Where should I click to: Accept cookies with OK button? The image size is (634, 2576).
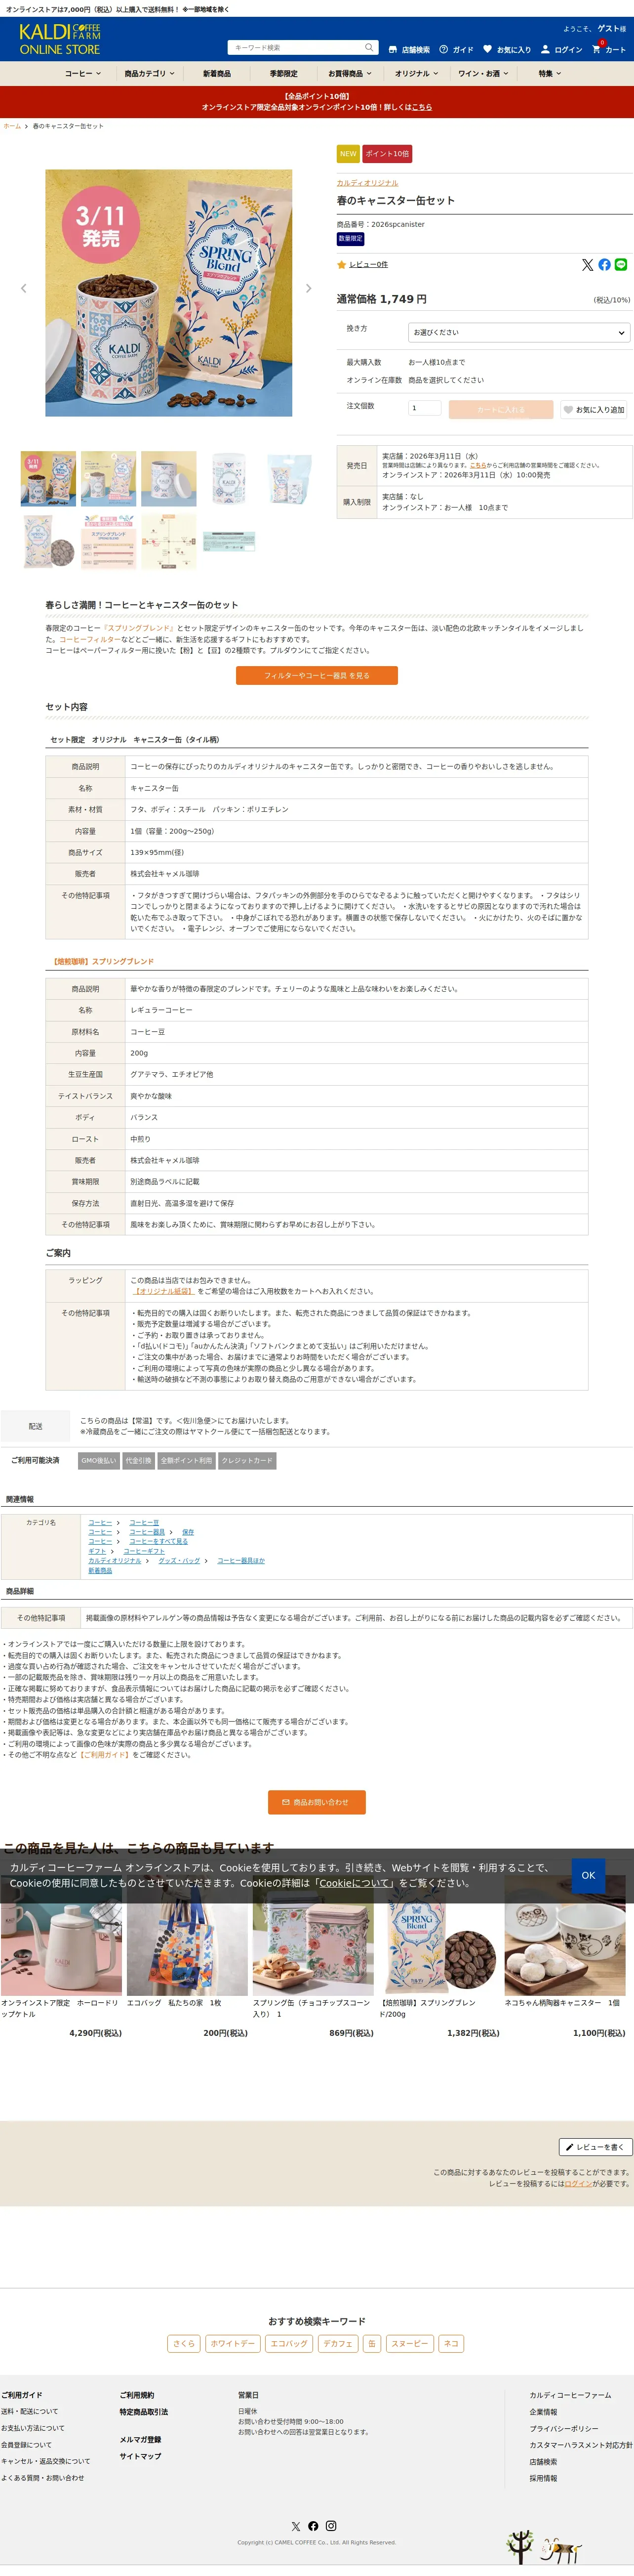[x=588, y=1875]
